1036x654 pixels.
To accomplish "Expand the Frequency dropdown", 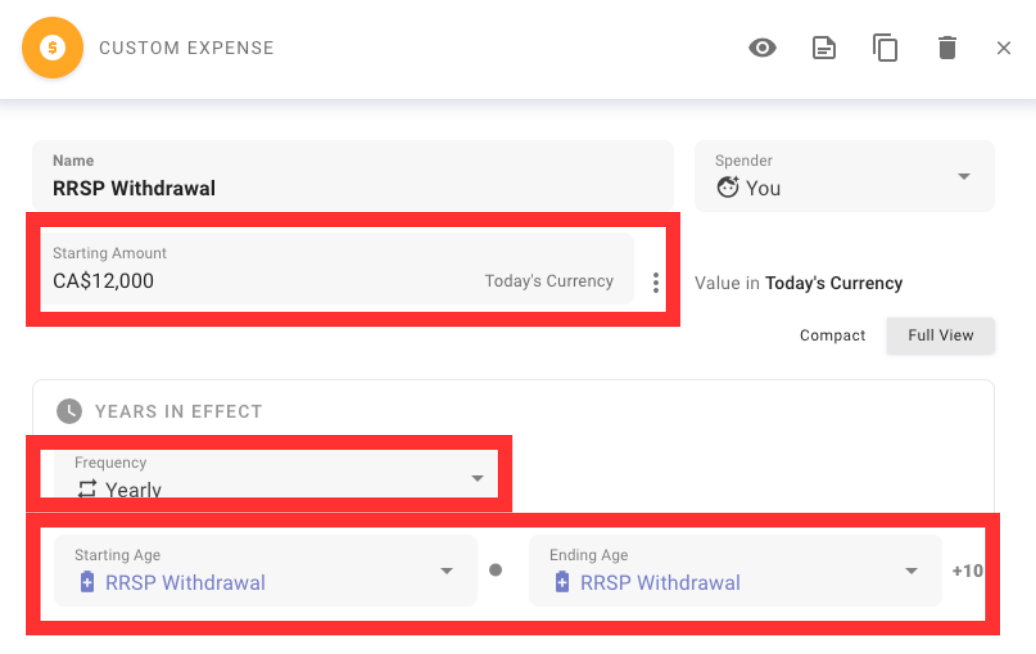I will pos(477,479).
